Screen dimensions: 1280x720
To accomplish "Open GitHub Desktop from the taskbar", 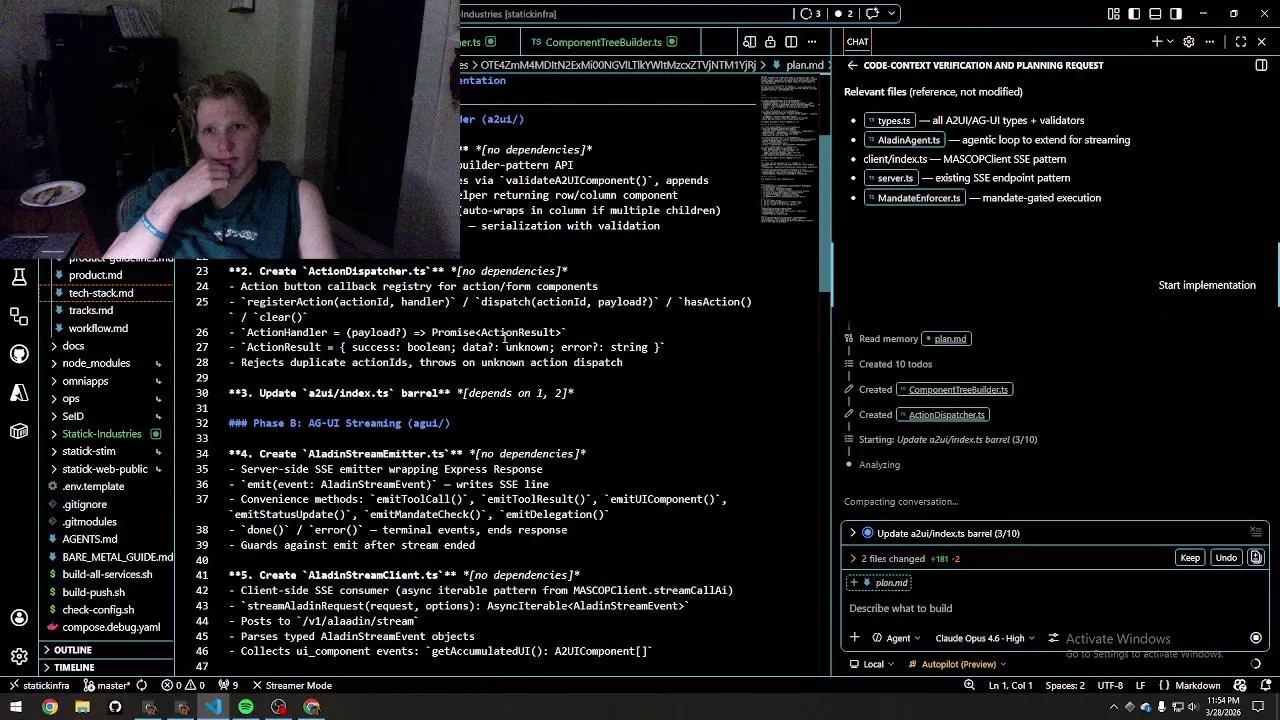I will tap(115, 707).
